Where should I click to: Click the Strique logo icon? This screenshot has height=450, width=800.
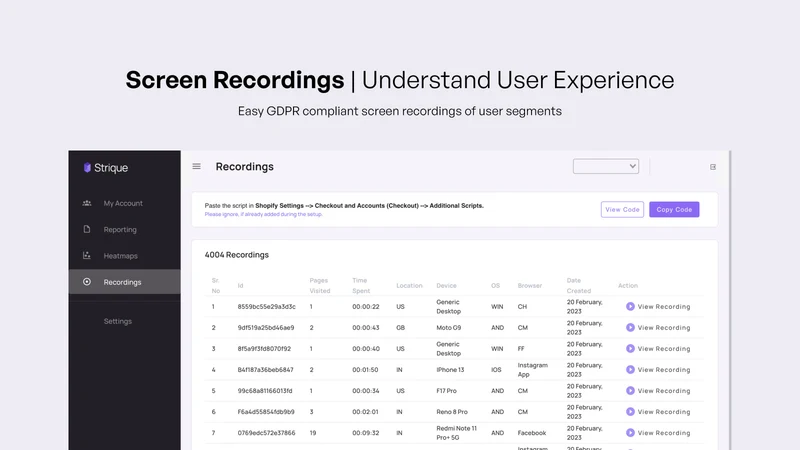point(87,167)
